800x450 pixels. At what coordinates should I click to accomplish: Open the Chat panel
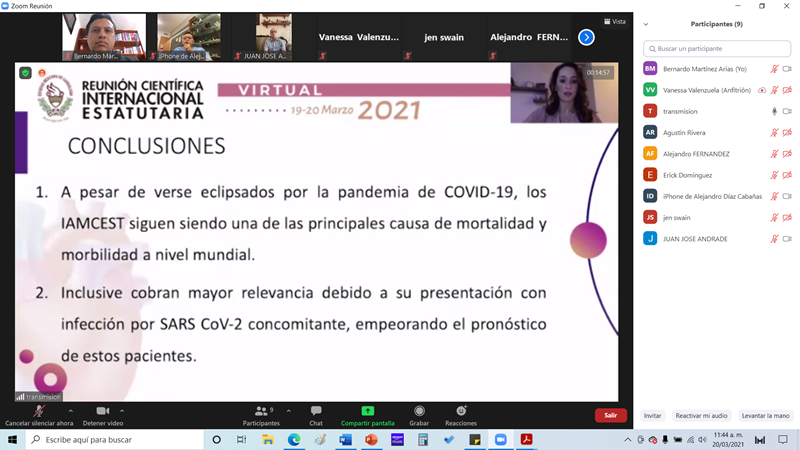pyautogui.click(x=316, y=415)
